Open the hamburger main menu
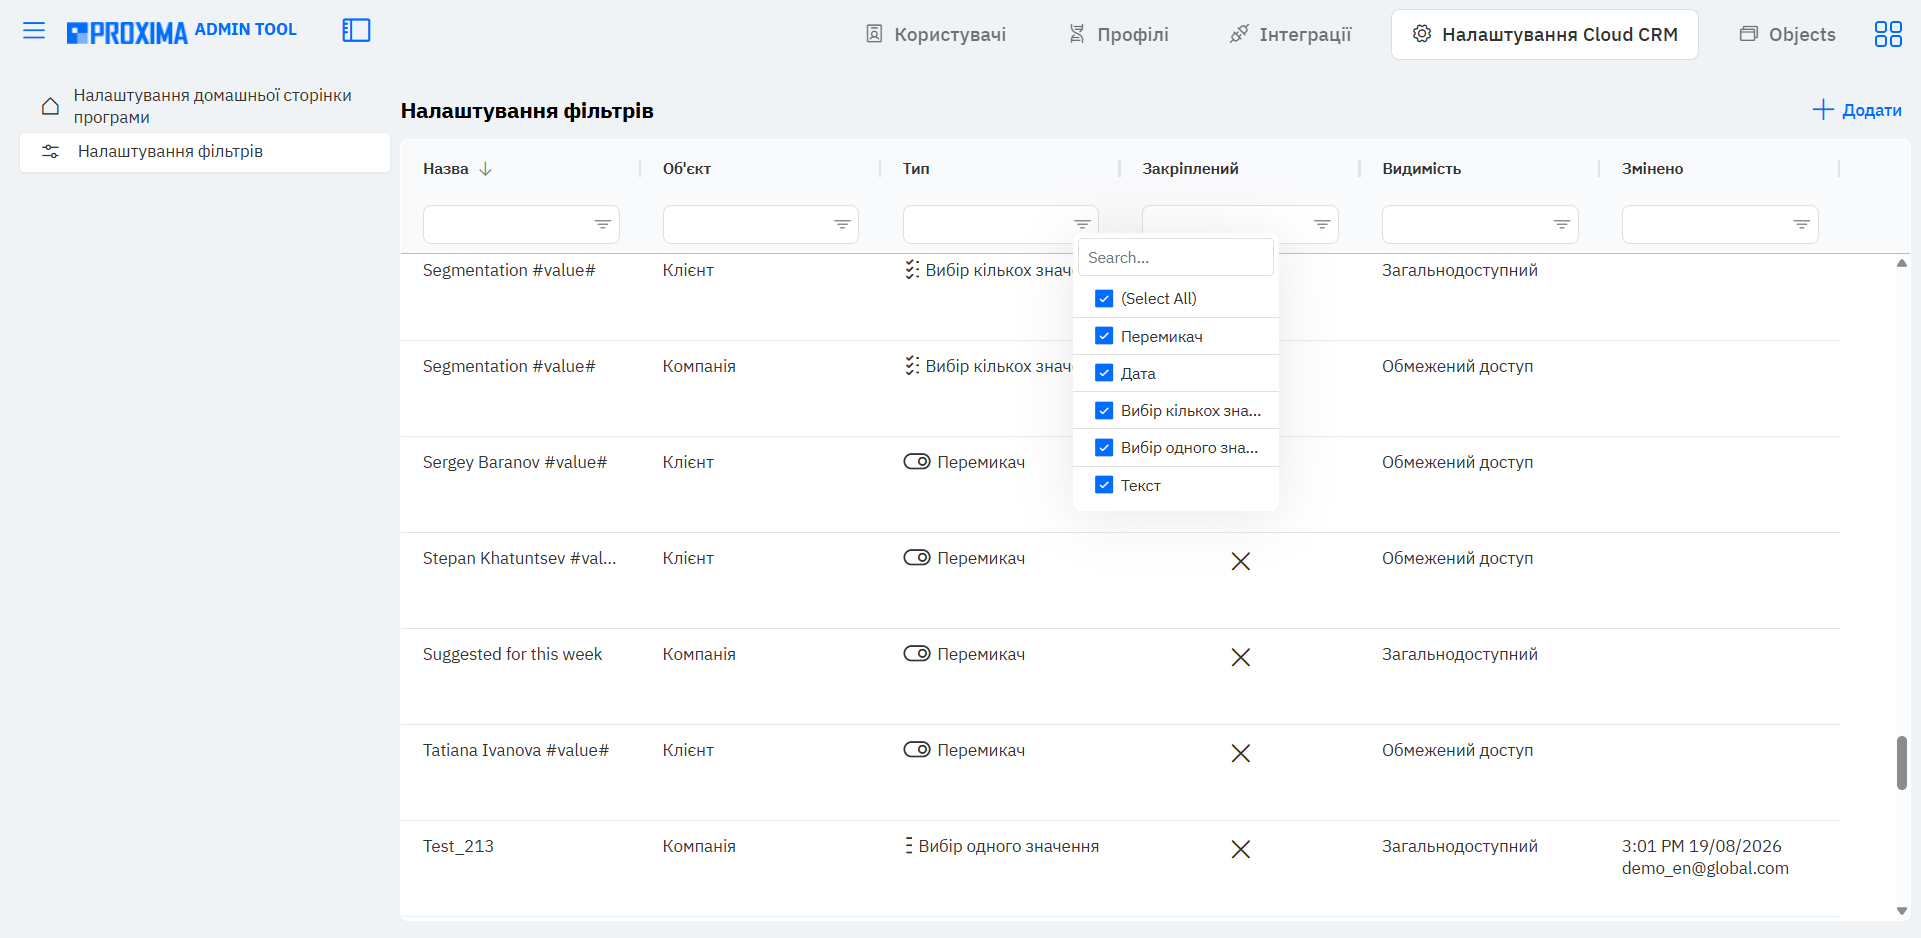The image size is (1921, 938). click(x=34, y=31)
